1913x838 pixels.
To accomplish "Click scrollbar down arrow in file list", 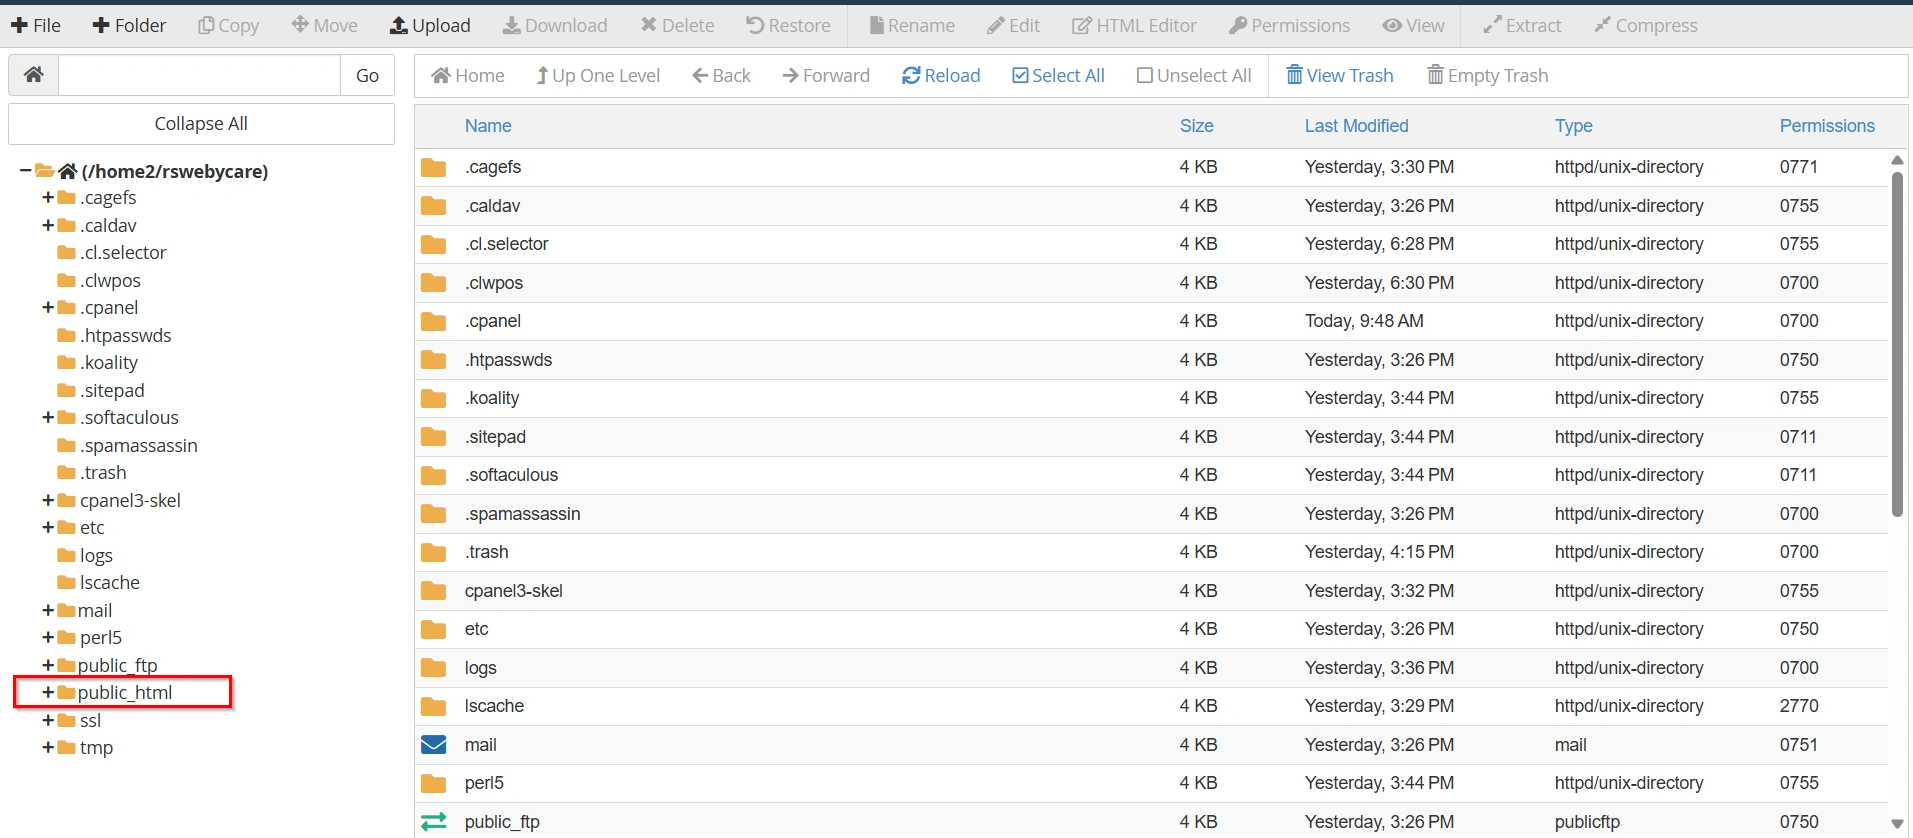I will point(1897,825).
